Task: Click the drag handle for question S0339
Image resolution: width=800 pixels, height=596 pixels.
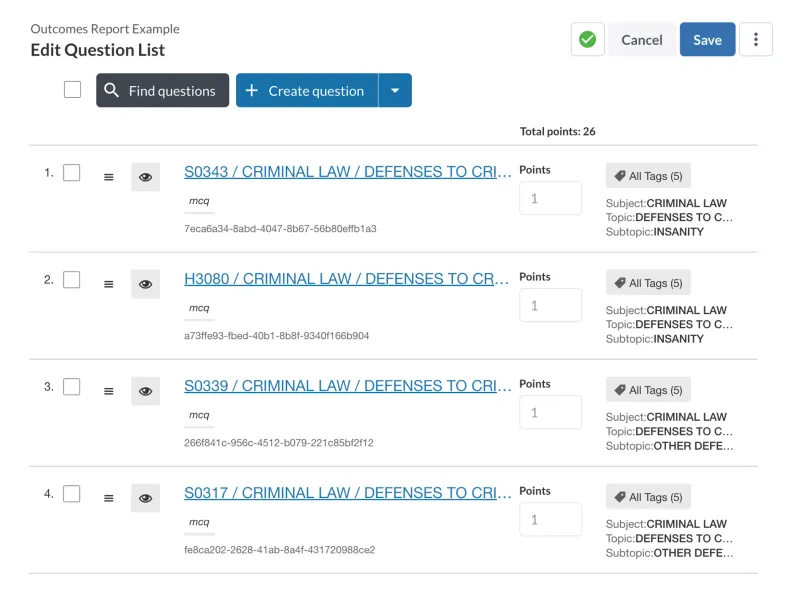Action: pyautogui.click(x=109, y=391)
